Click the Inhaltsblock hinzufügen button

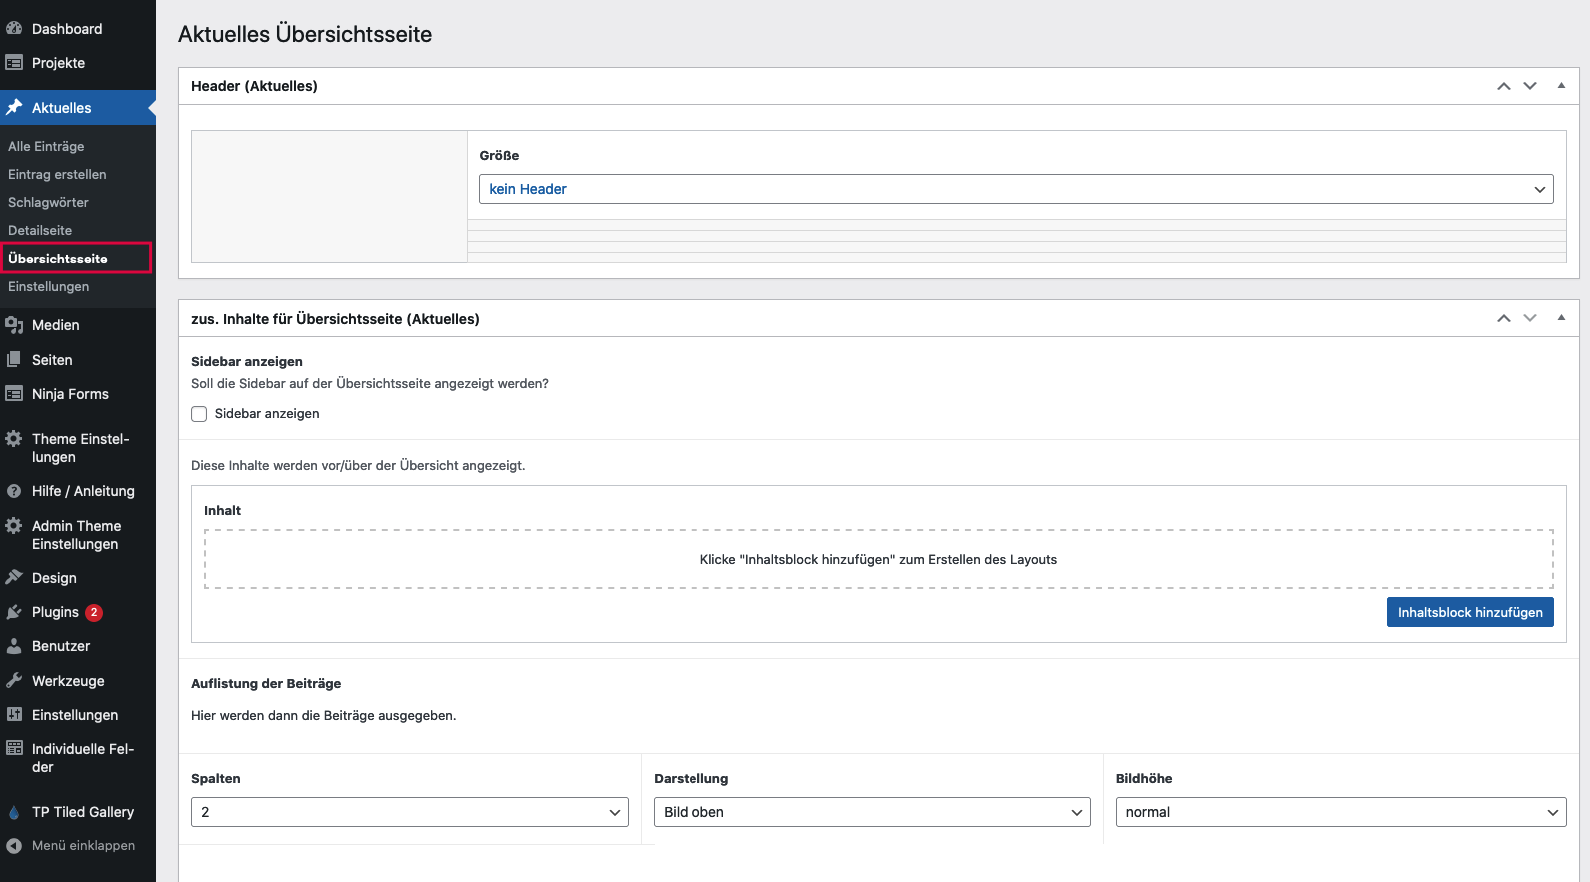click(x=1469, y=612)
